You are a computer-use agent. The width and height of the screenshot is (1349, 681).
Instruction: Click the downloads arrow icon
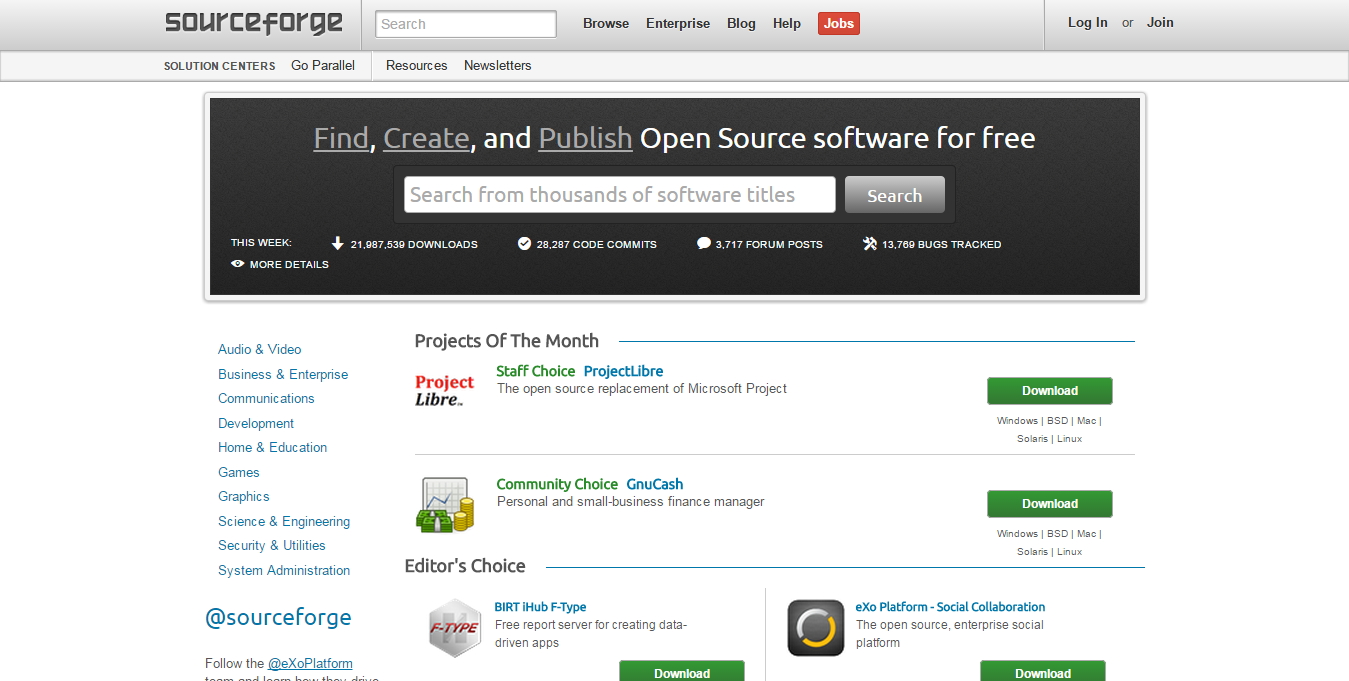pos(338,243)
